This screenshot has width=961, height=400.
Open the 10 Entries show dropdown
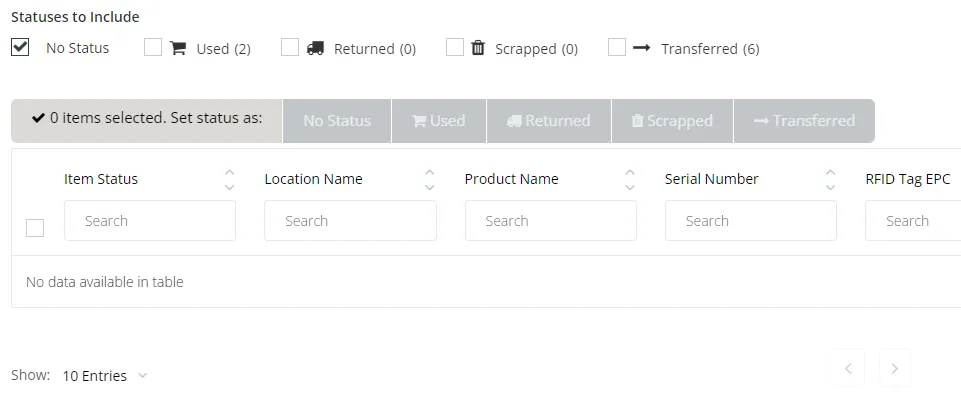(105, 375)
